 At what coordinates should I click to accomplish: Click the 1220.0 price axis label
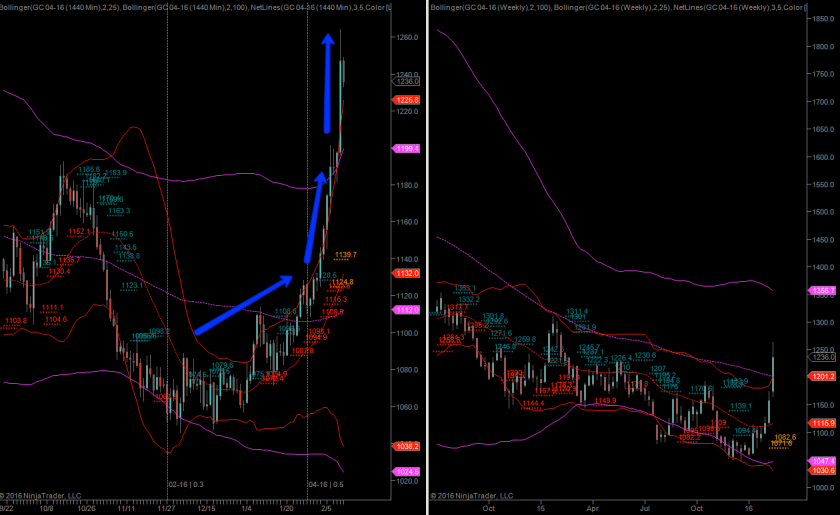[407, 111]
